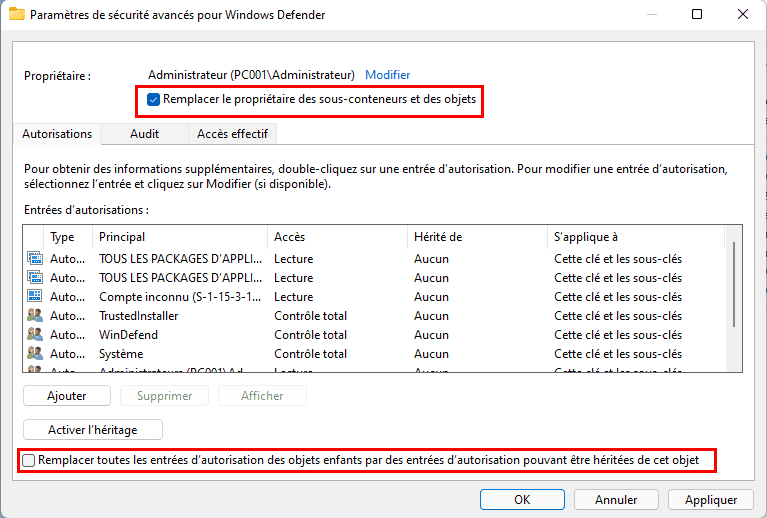Sort by the S'applique à column header

635,237
